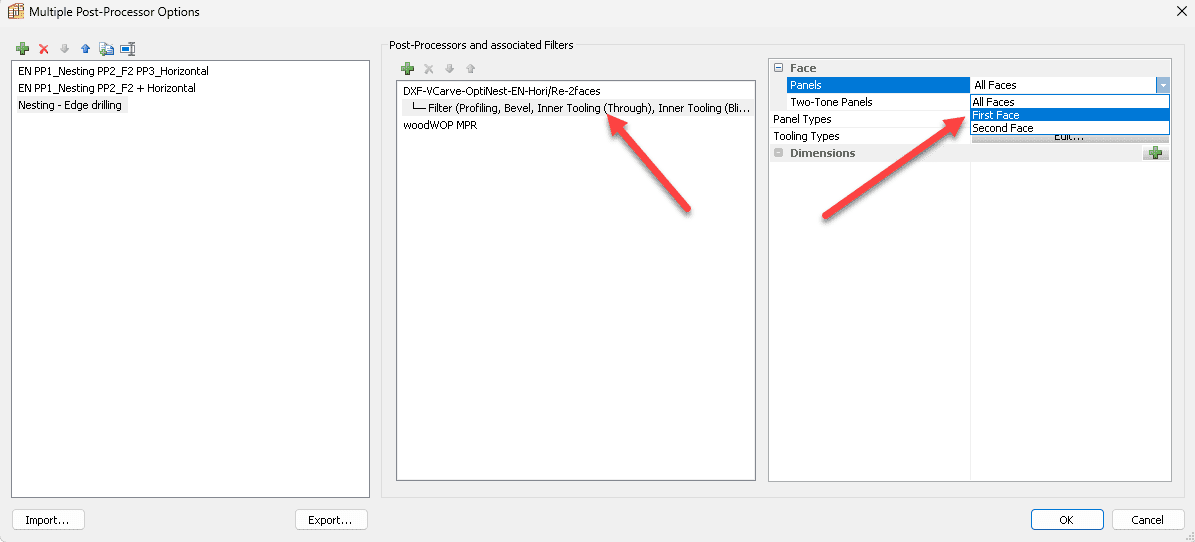Screen dimensions: 1195x542
Task: Select the Nesting - Edge drilling entry
Action: pos(70,105)
